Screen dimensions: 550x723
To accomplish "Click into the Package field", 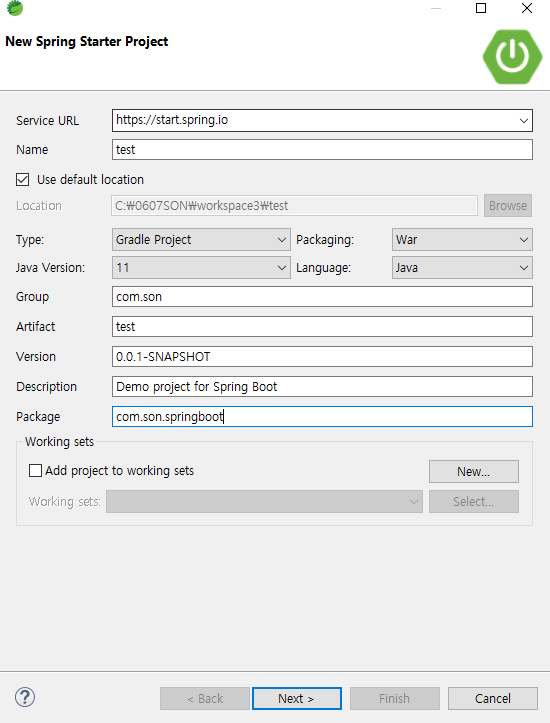I will click(x=322, y=416).
